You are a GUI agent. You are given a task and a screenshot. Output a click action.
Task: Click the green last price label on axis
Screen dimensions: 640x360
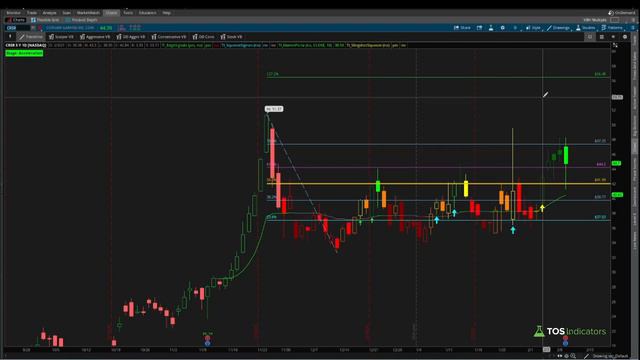[616, 163]
